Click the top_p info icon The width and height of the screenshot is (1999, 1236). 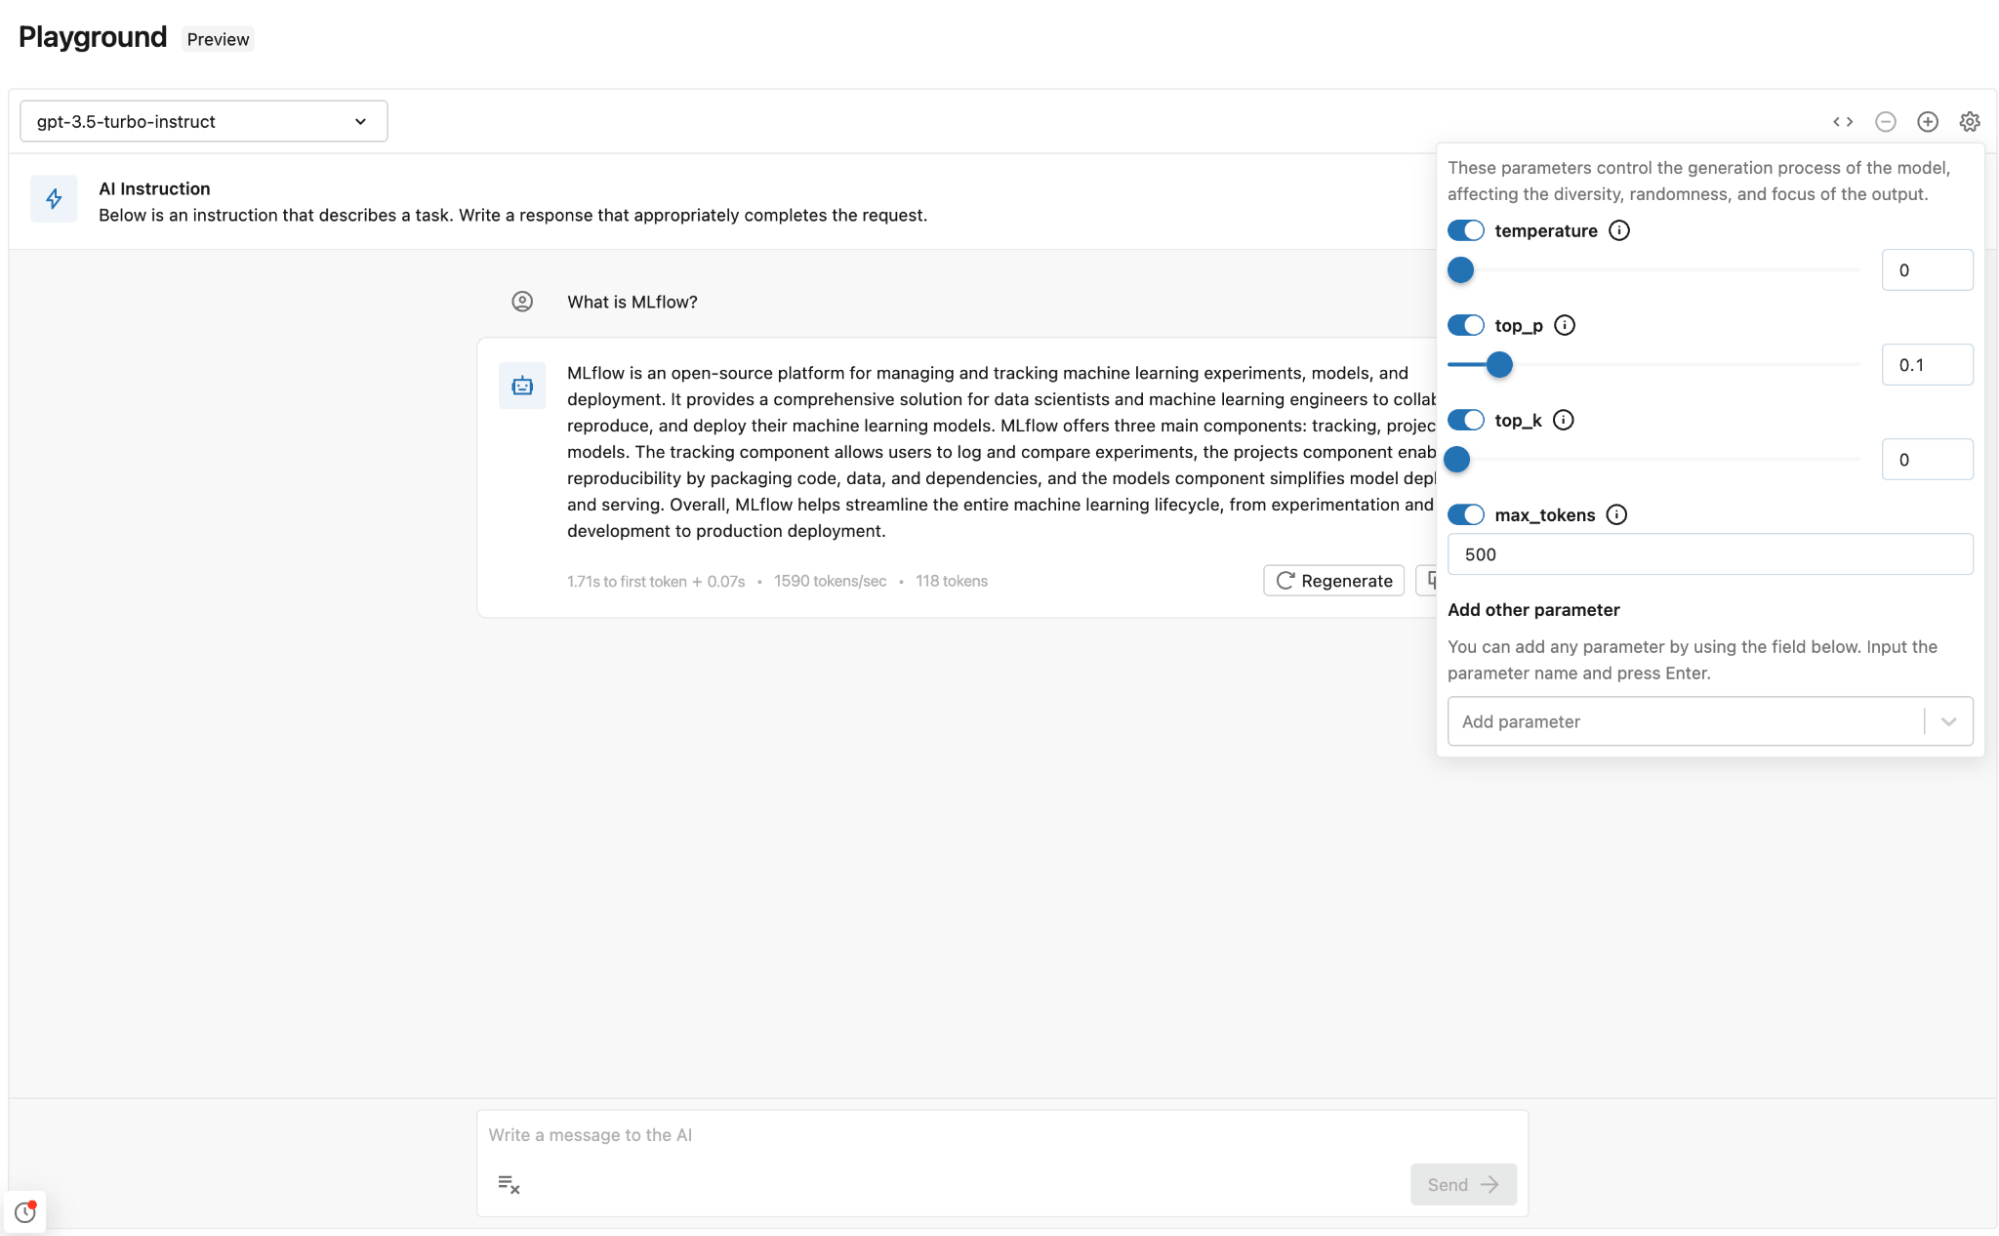pos(1564,326)
